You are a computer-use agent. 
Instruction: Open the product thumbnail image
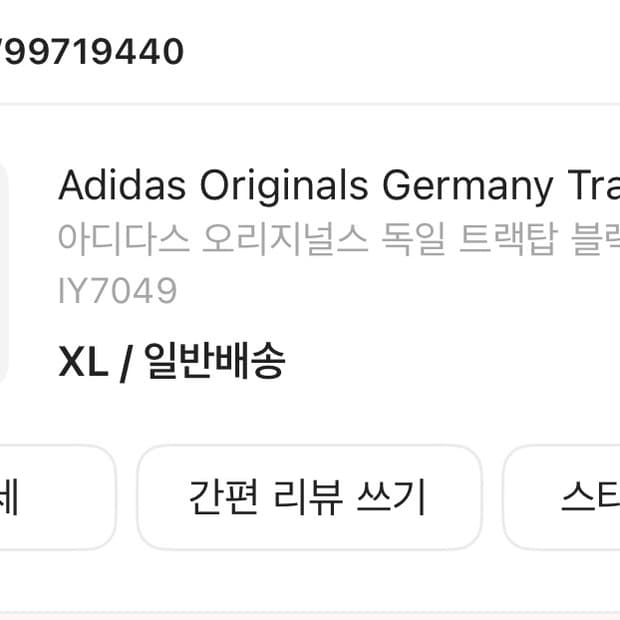coord(4,274)
